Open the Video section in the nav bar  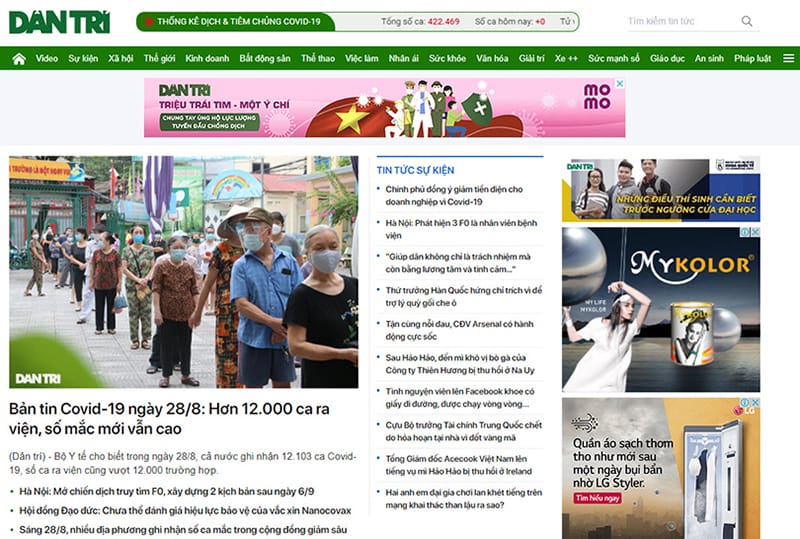[x=47, y=59]
